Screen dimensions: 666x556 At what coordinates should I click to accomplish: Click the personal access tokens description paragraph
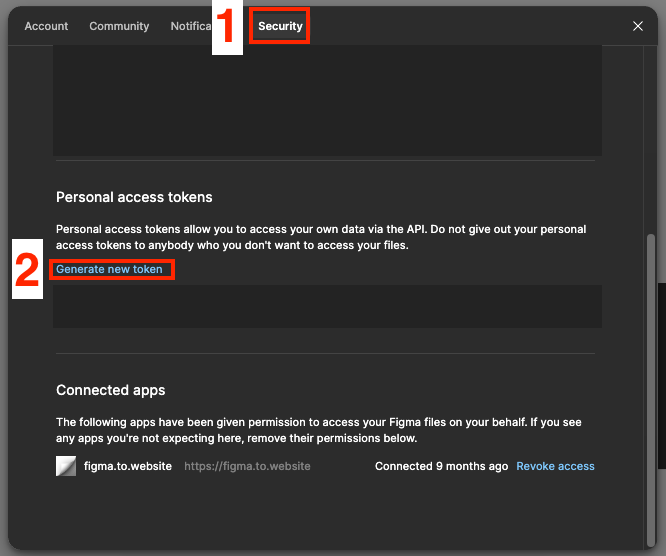[x=321, y=237]
